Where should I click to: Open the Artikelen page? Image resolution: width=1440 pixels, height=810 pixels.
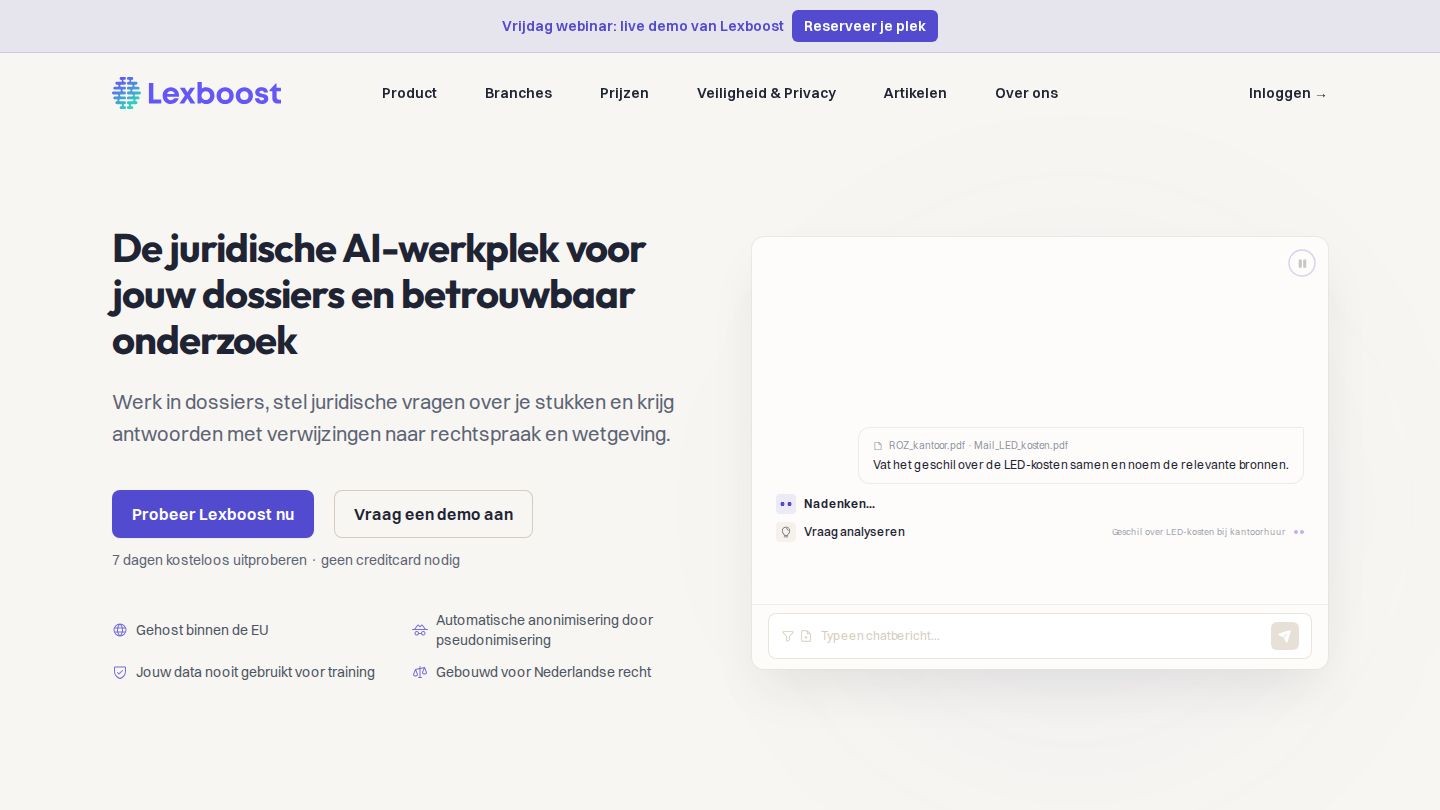point(915,93)
